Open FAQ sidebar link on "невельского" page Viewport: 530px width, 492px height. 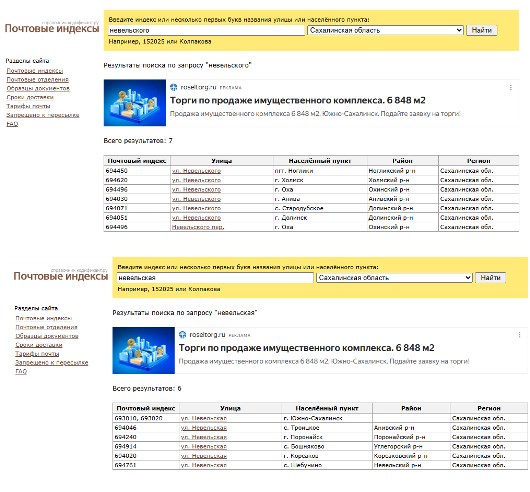[12, 124]
